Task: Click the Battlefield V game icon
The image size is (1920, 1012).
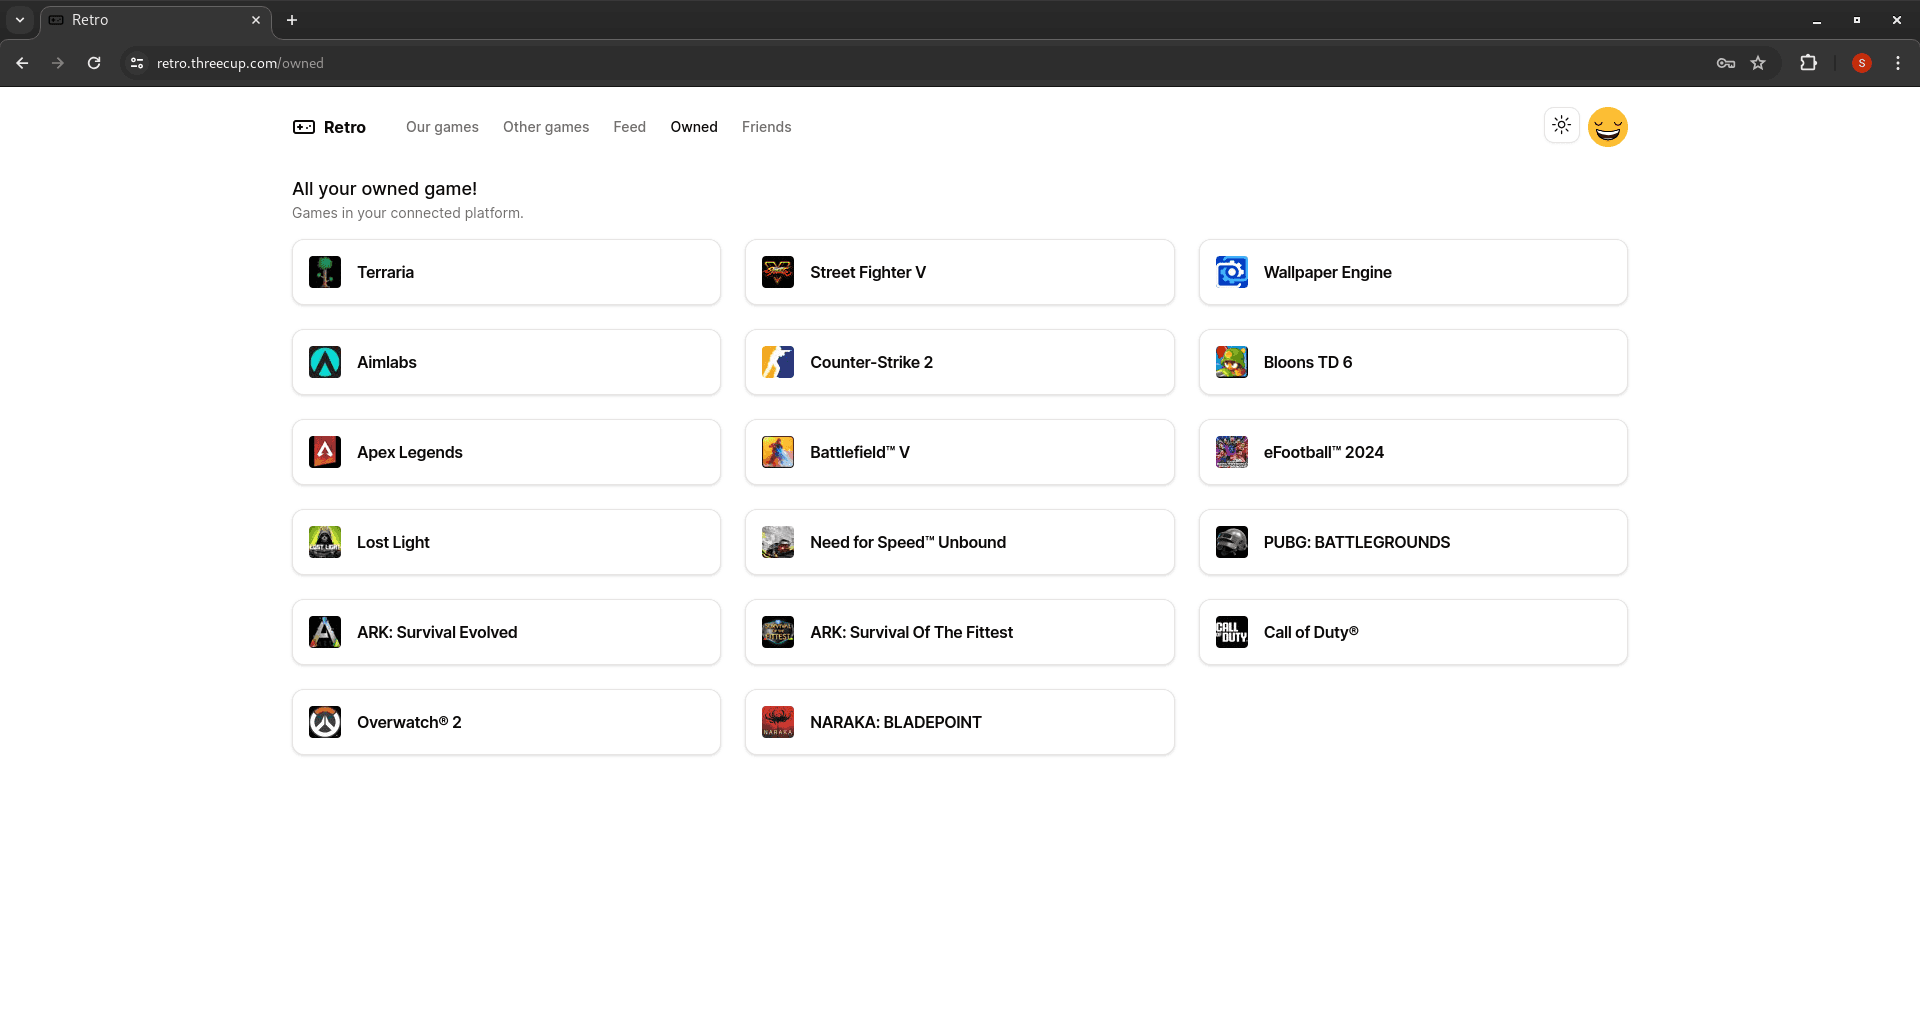Action: click(x=778, y=452)
